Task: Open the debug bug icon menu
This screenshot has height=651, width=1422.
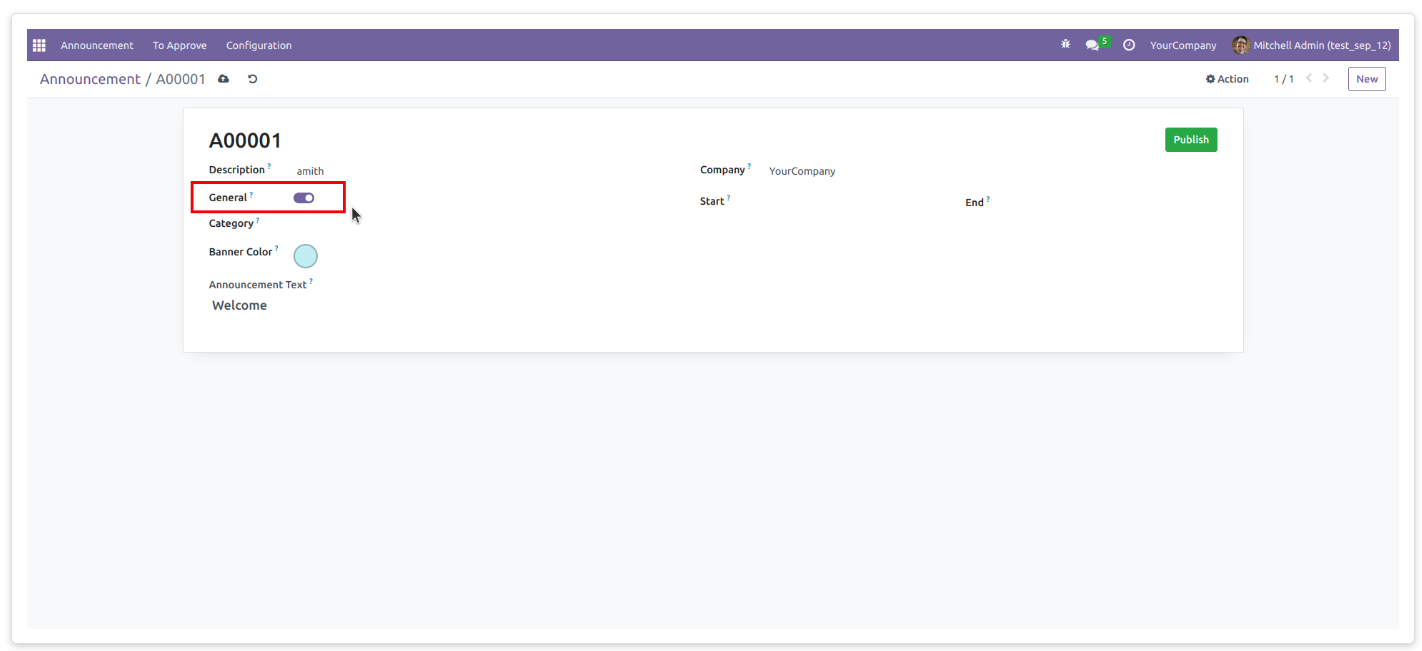Action: point(1066,45)
